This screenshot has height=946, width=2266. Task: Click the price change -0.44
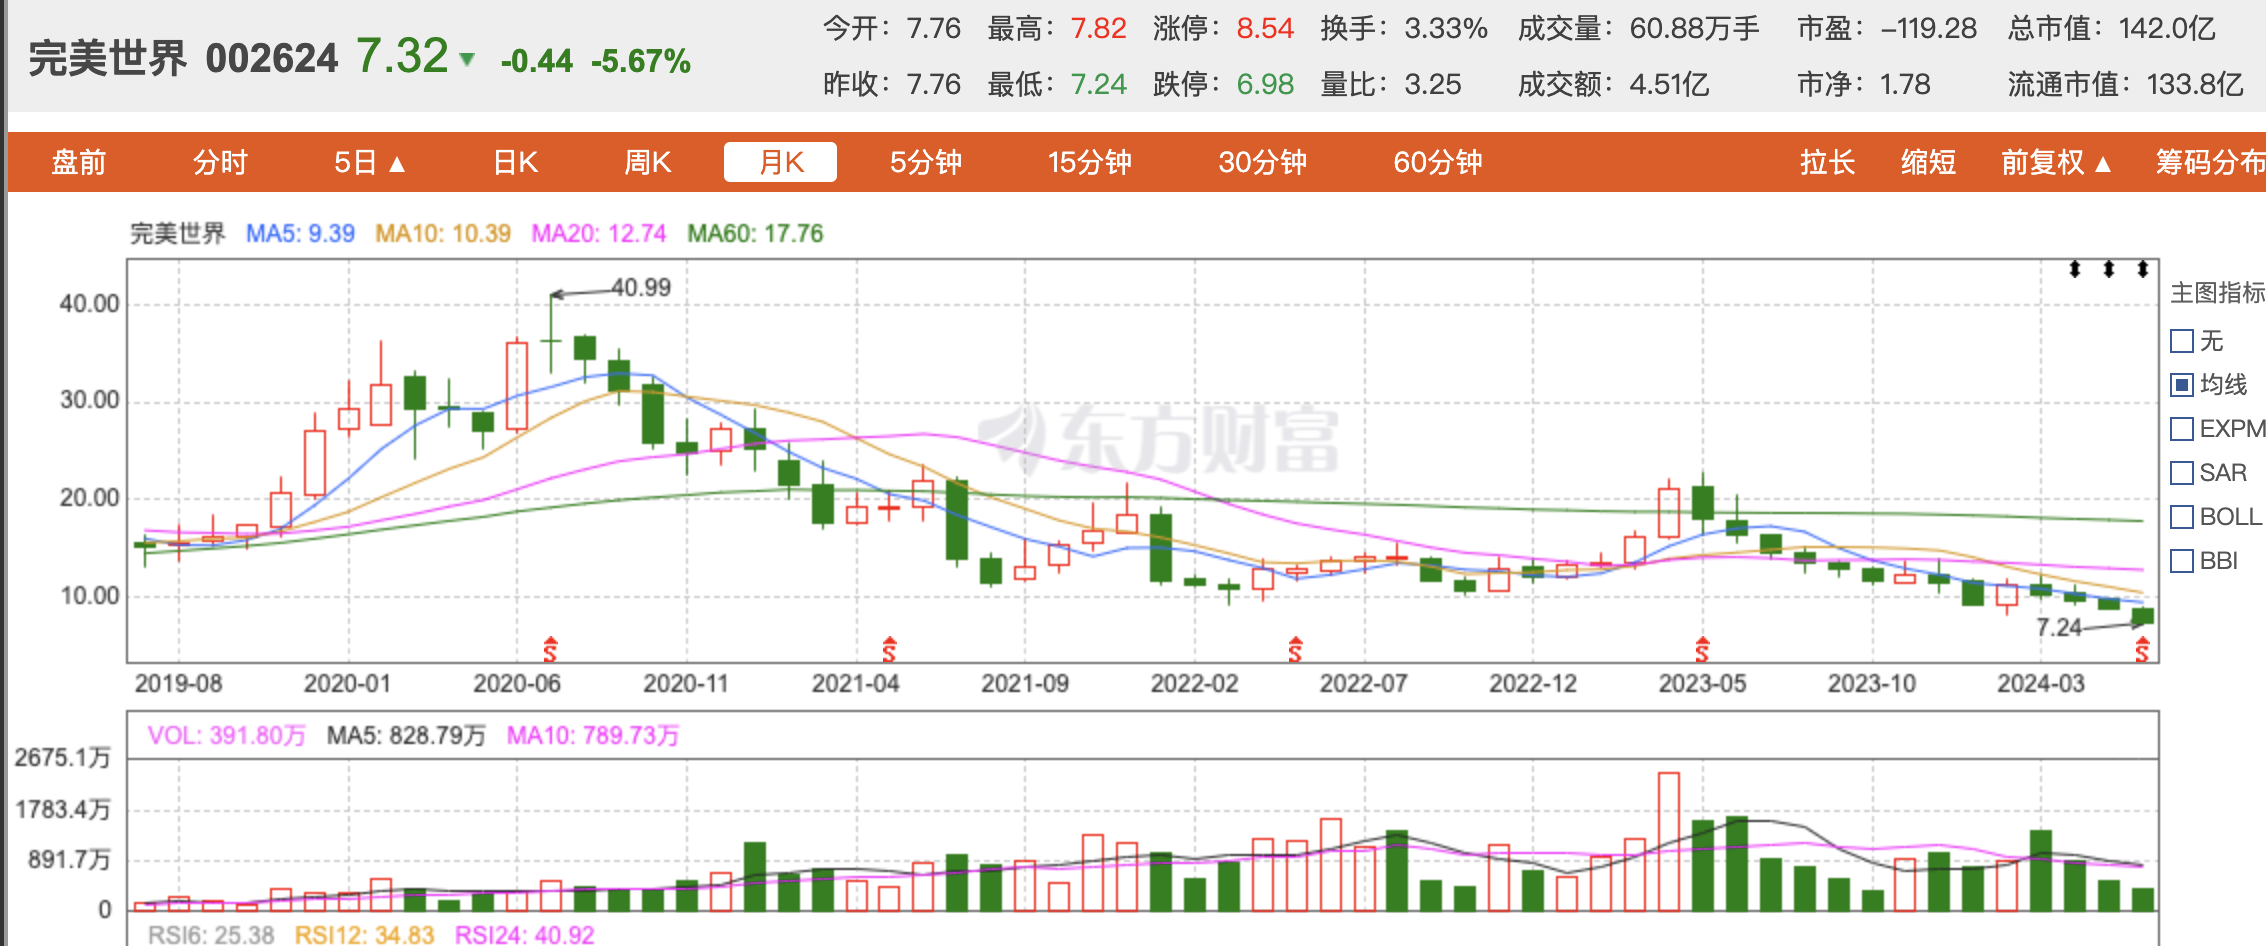(537, 61)
